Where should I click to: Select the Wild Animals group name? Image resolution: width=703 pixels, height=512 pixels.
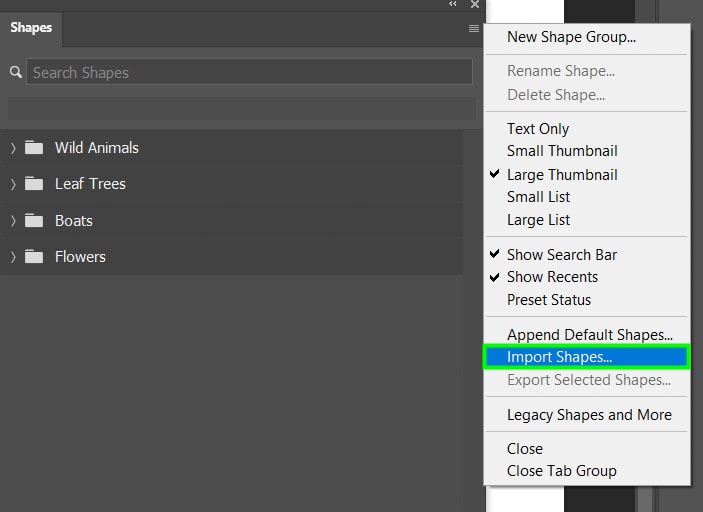click(x=97, y=148)
